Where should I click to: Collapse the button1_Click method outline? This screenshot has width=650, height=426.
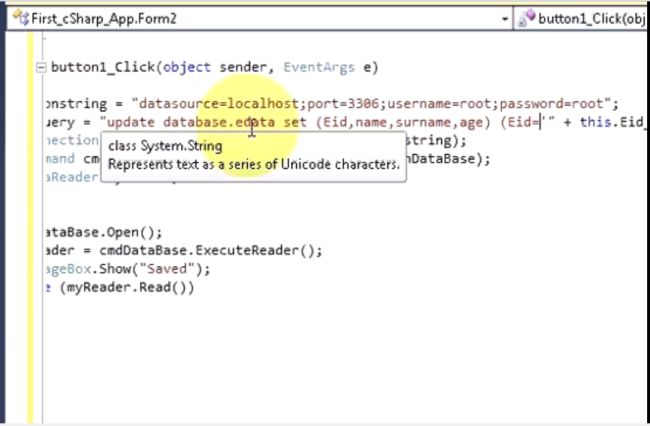[41, 68]
